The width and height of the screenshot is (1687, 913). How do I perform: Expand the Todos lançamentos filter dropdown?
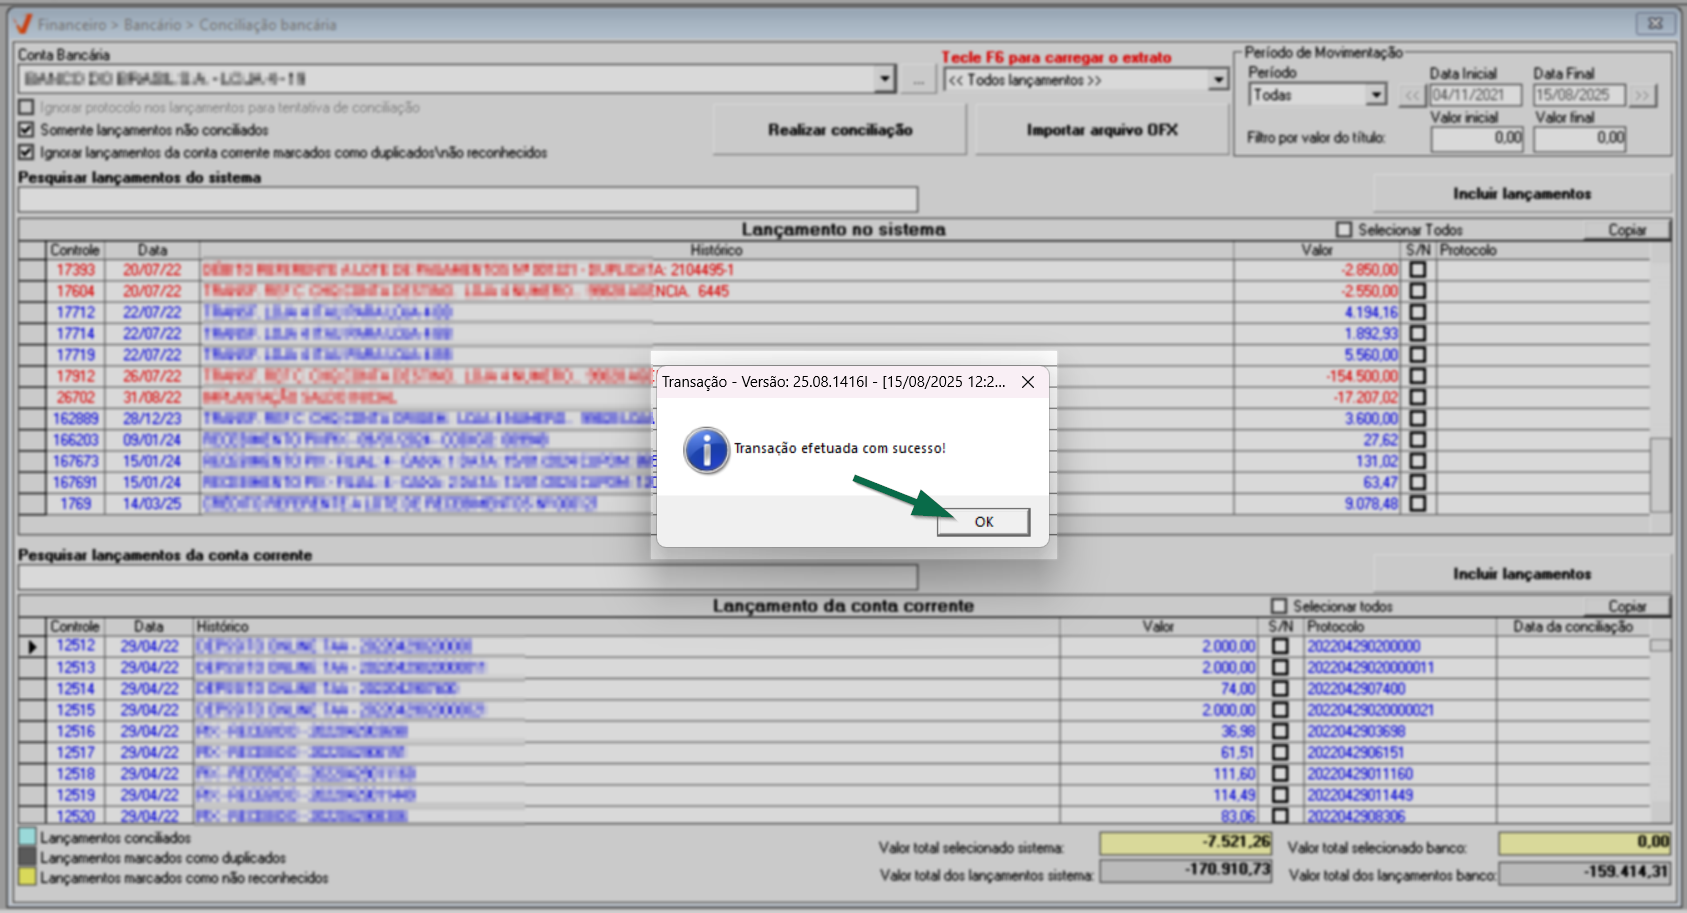[1218, 80]
